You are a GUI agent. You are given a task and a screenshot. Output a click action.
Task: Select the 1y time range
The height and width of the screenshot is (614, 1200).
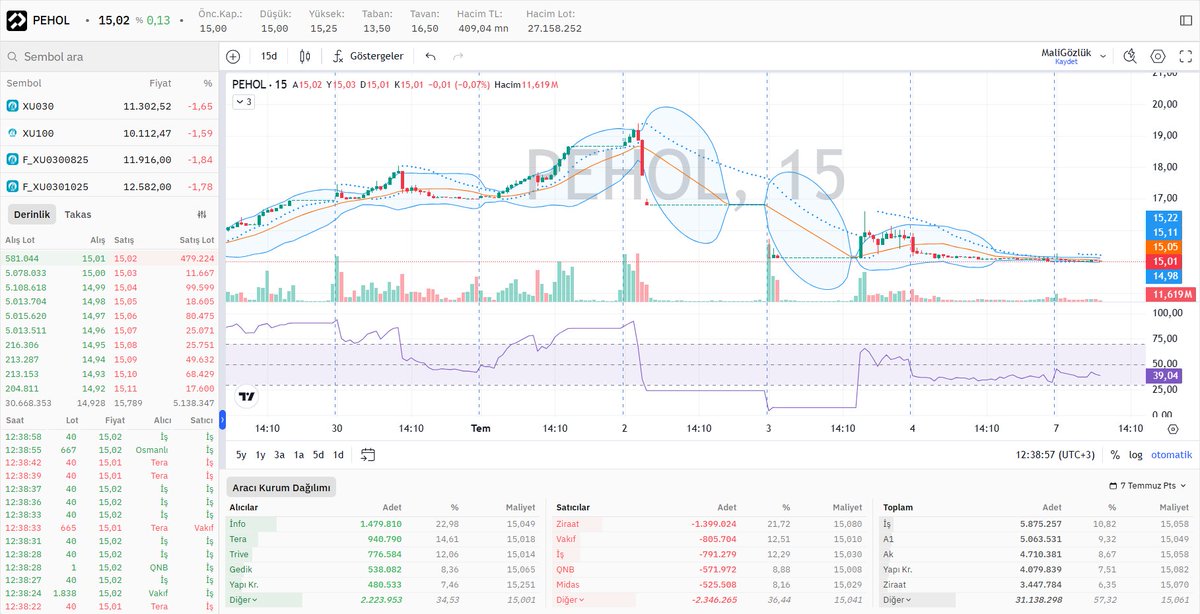260,454
